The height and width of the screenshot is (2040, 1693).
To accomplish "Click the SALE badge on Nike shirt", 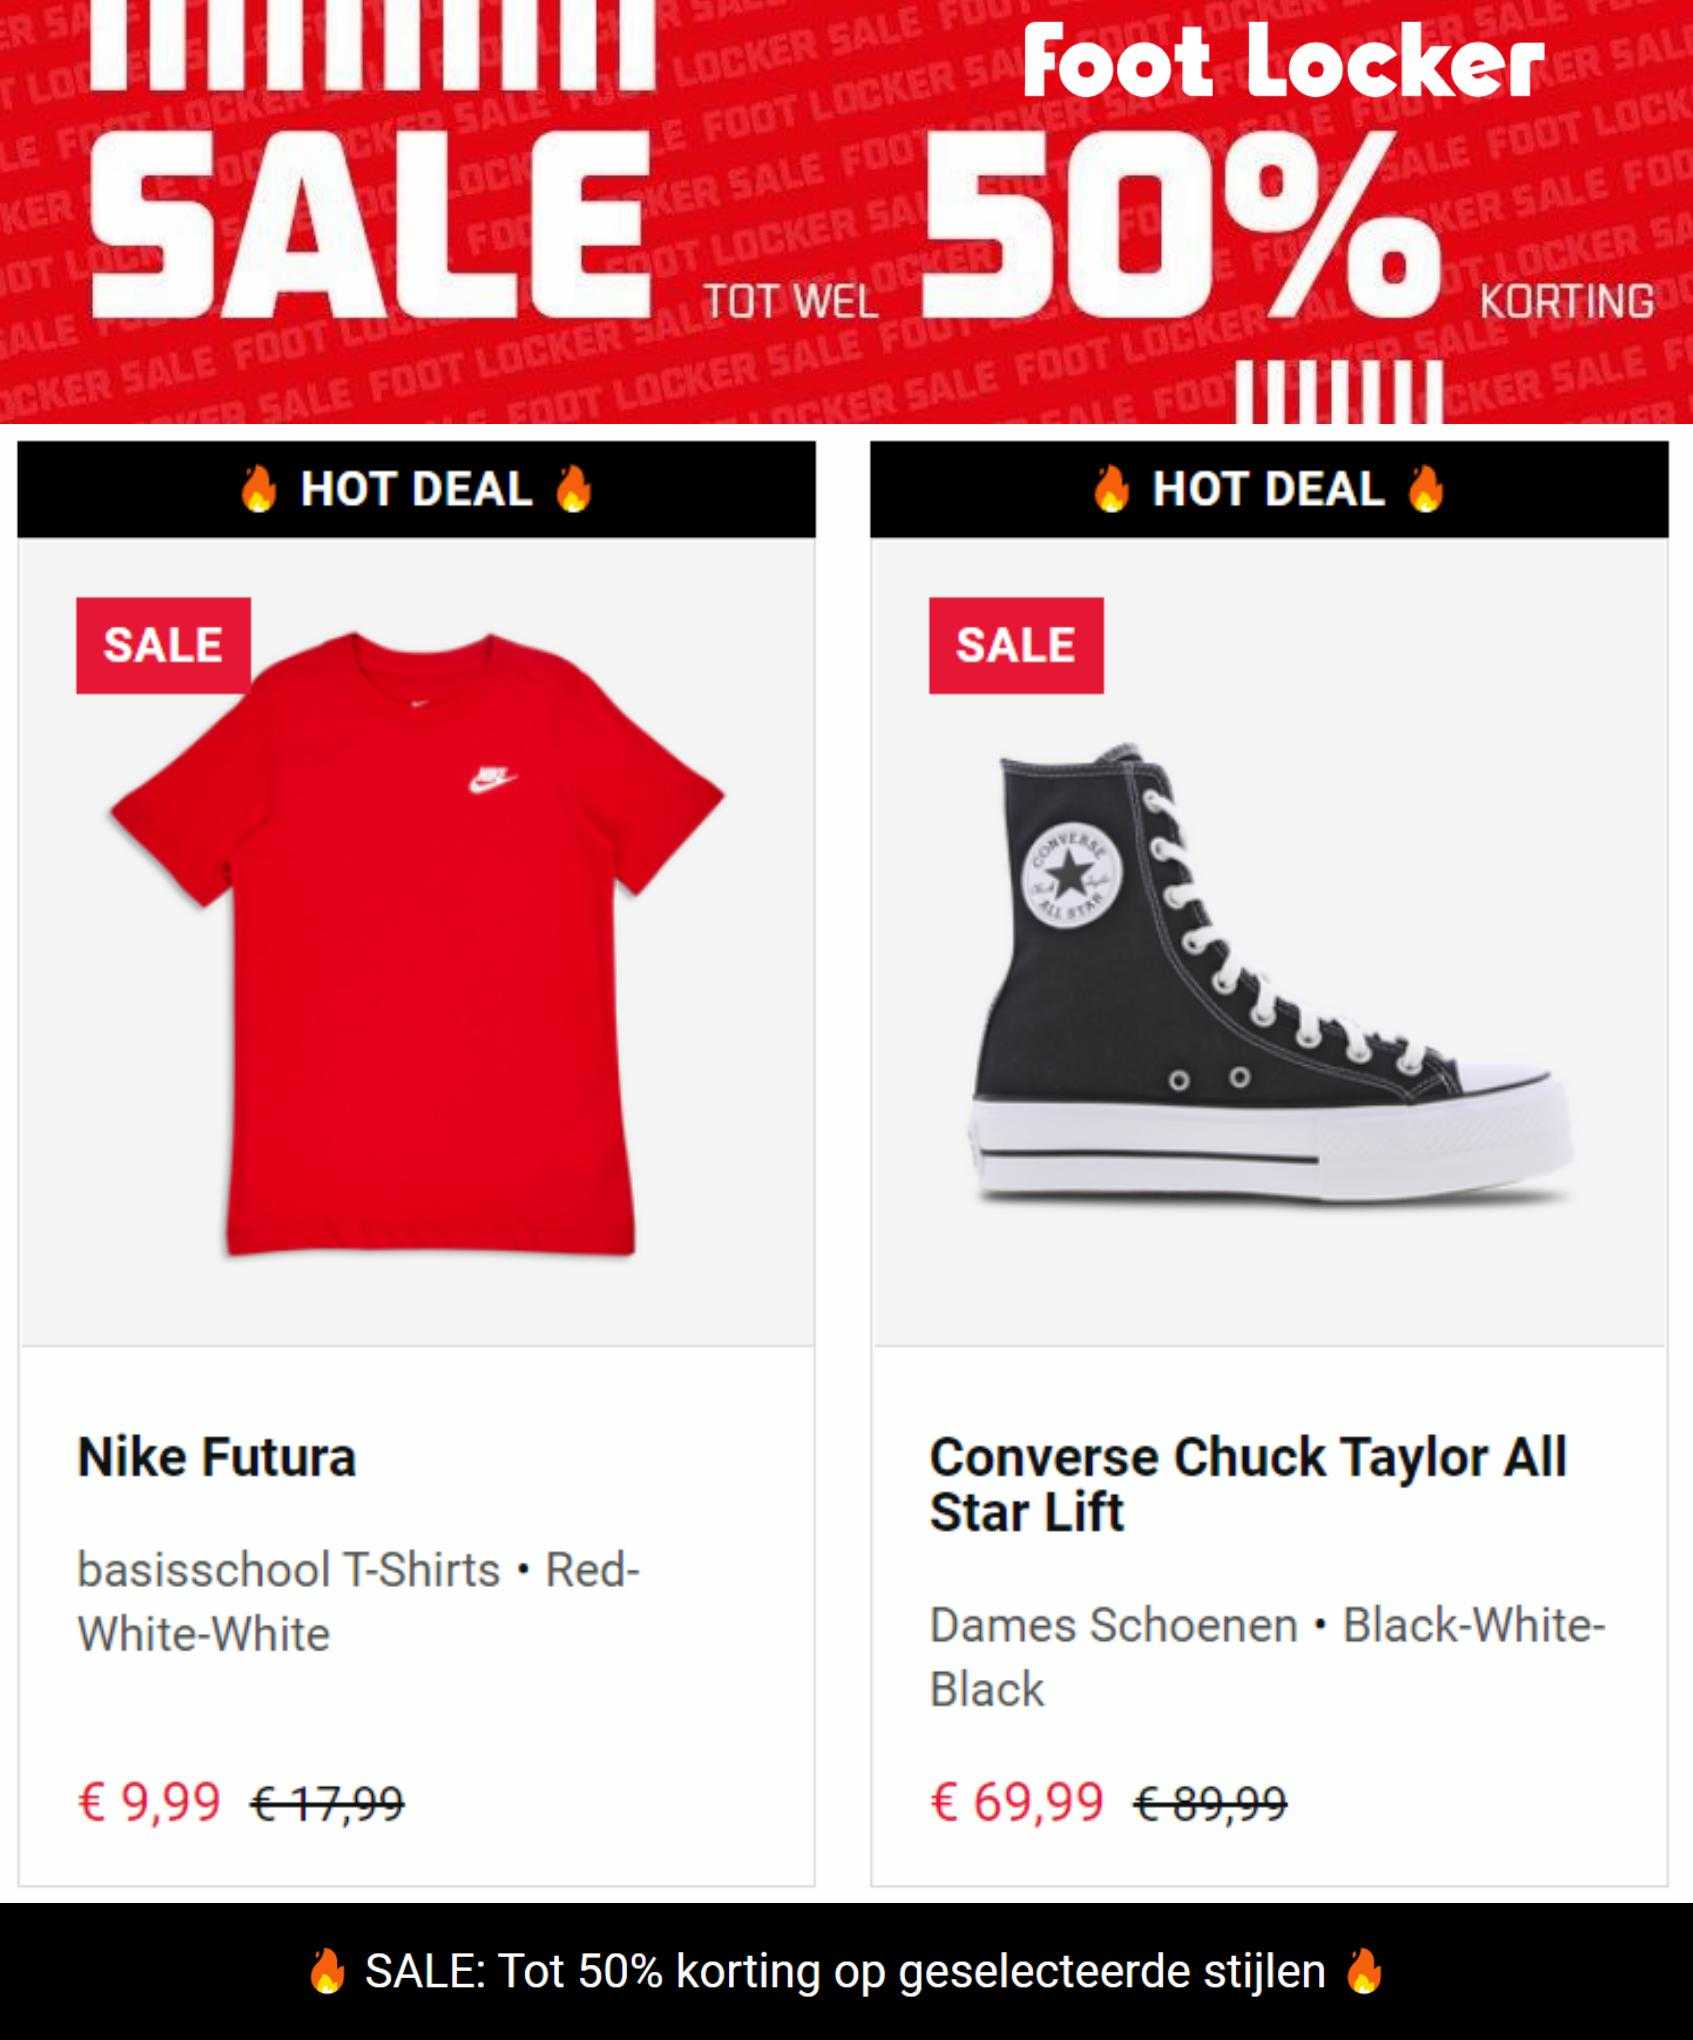I will click(163, 645).
